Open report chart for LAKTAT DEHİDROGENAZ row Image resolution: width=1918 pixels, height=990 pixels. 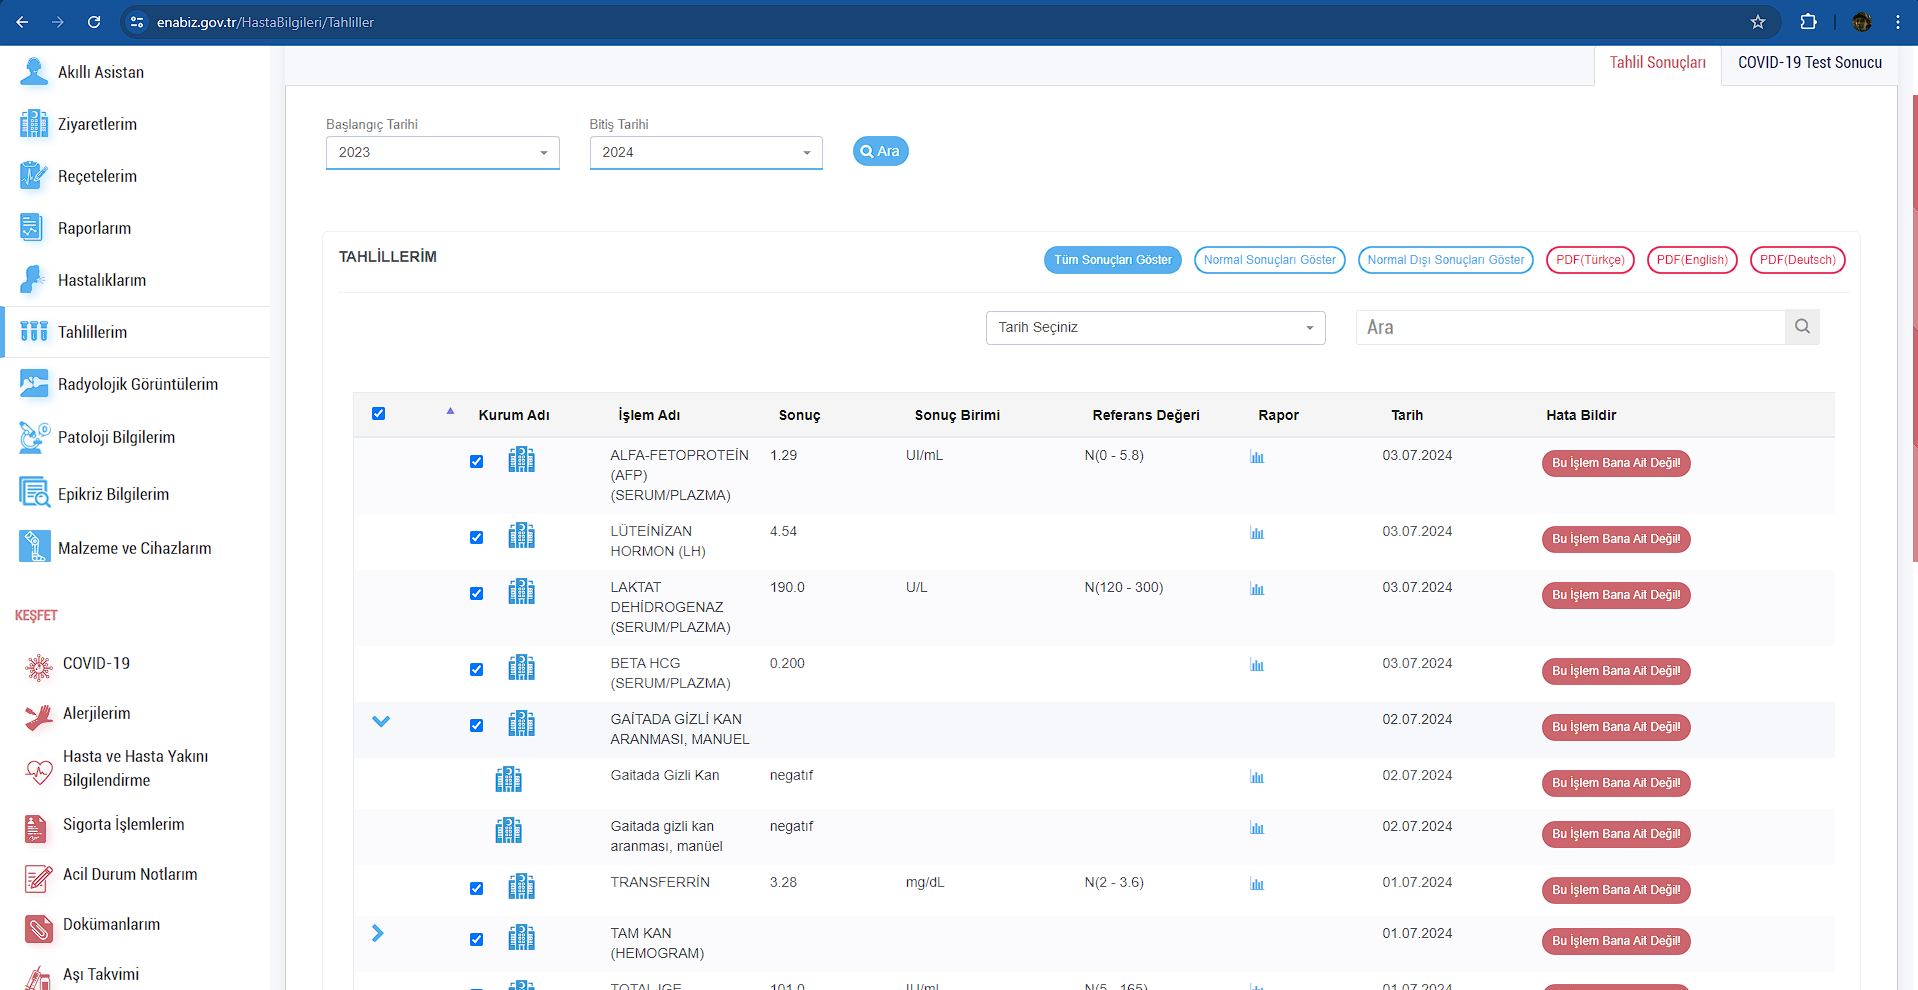pos(1257,589)
